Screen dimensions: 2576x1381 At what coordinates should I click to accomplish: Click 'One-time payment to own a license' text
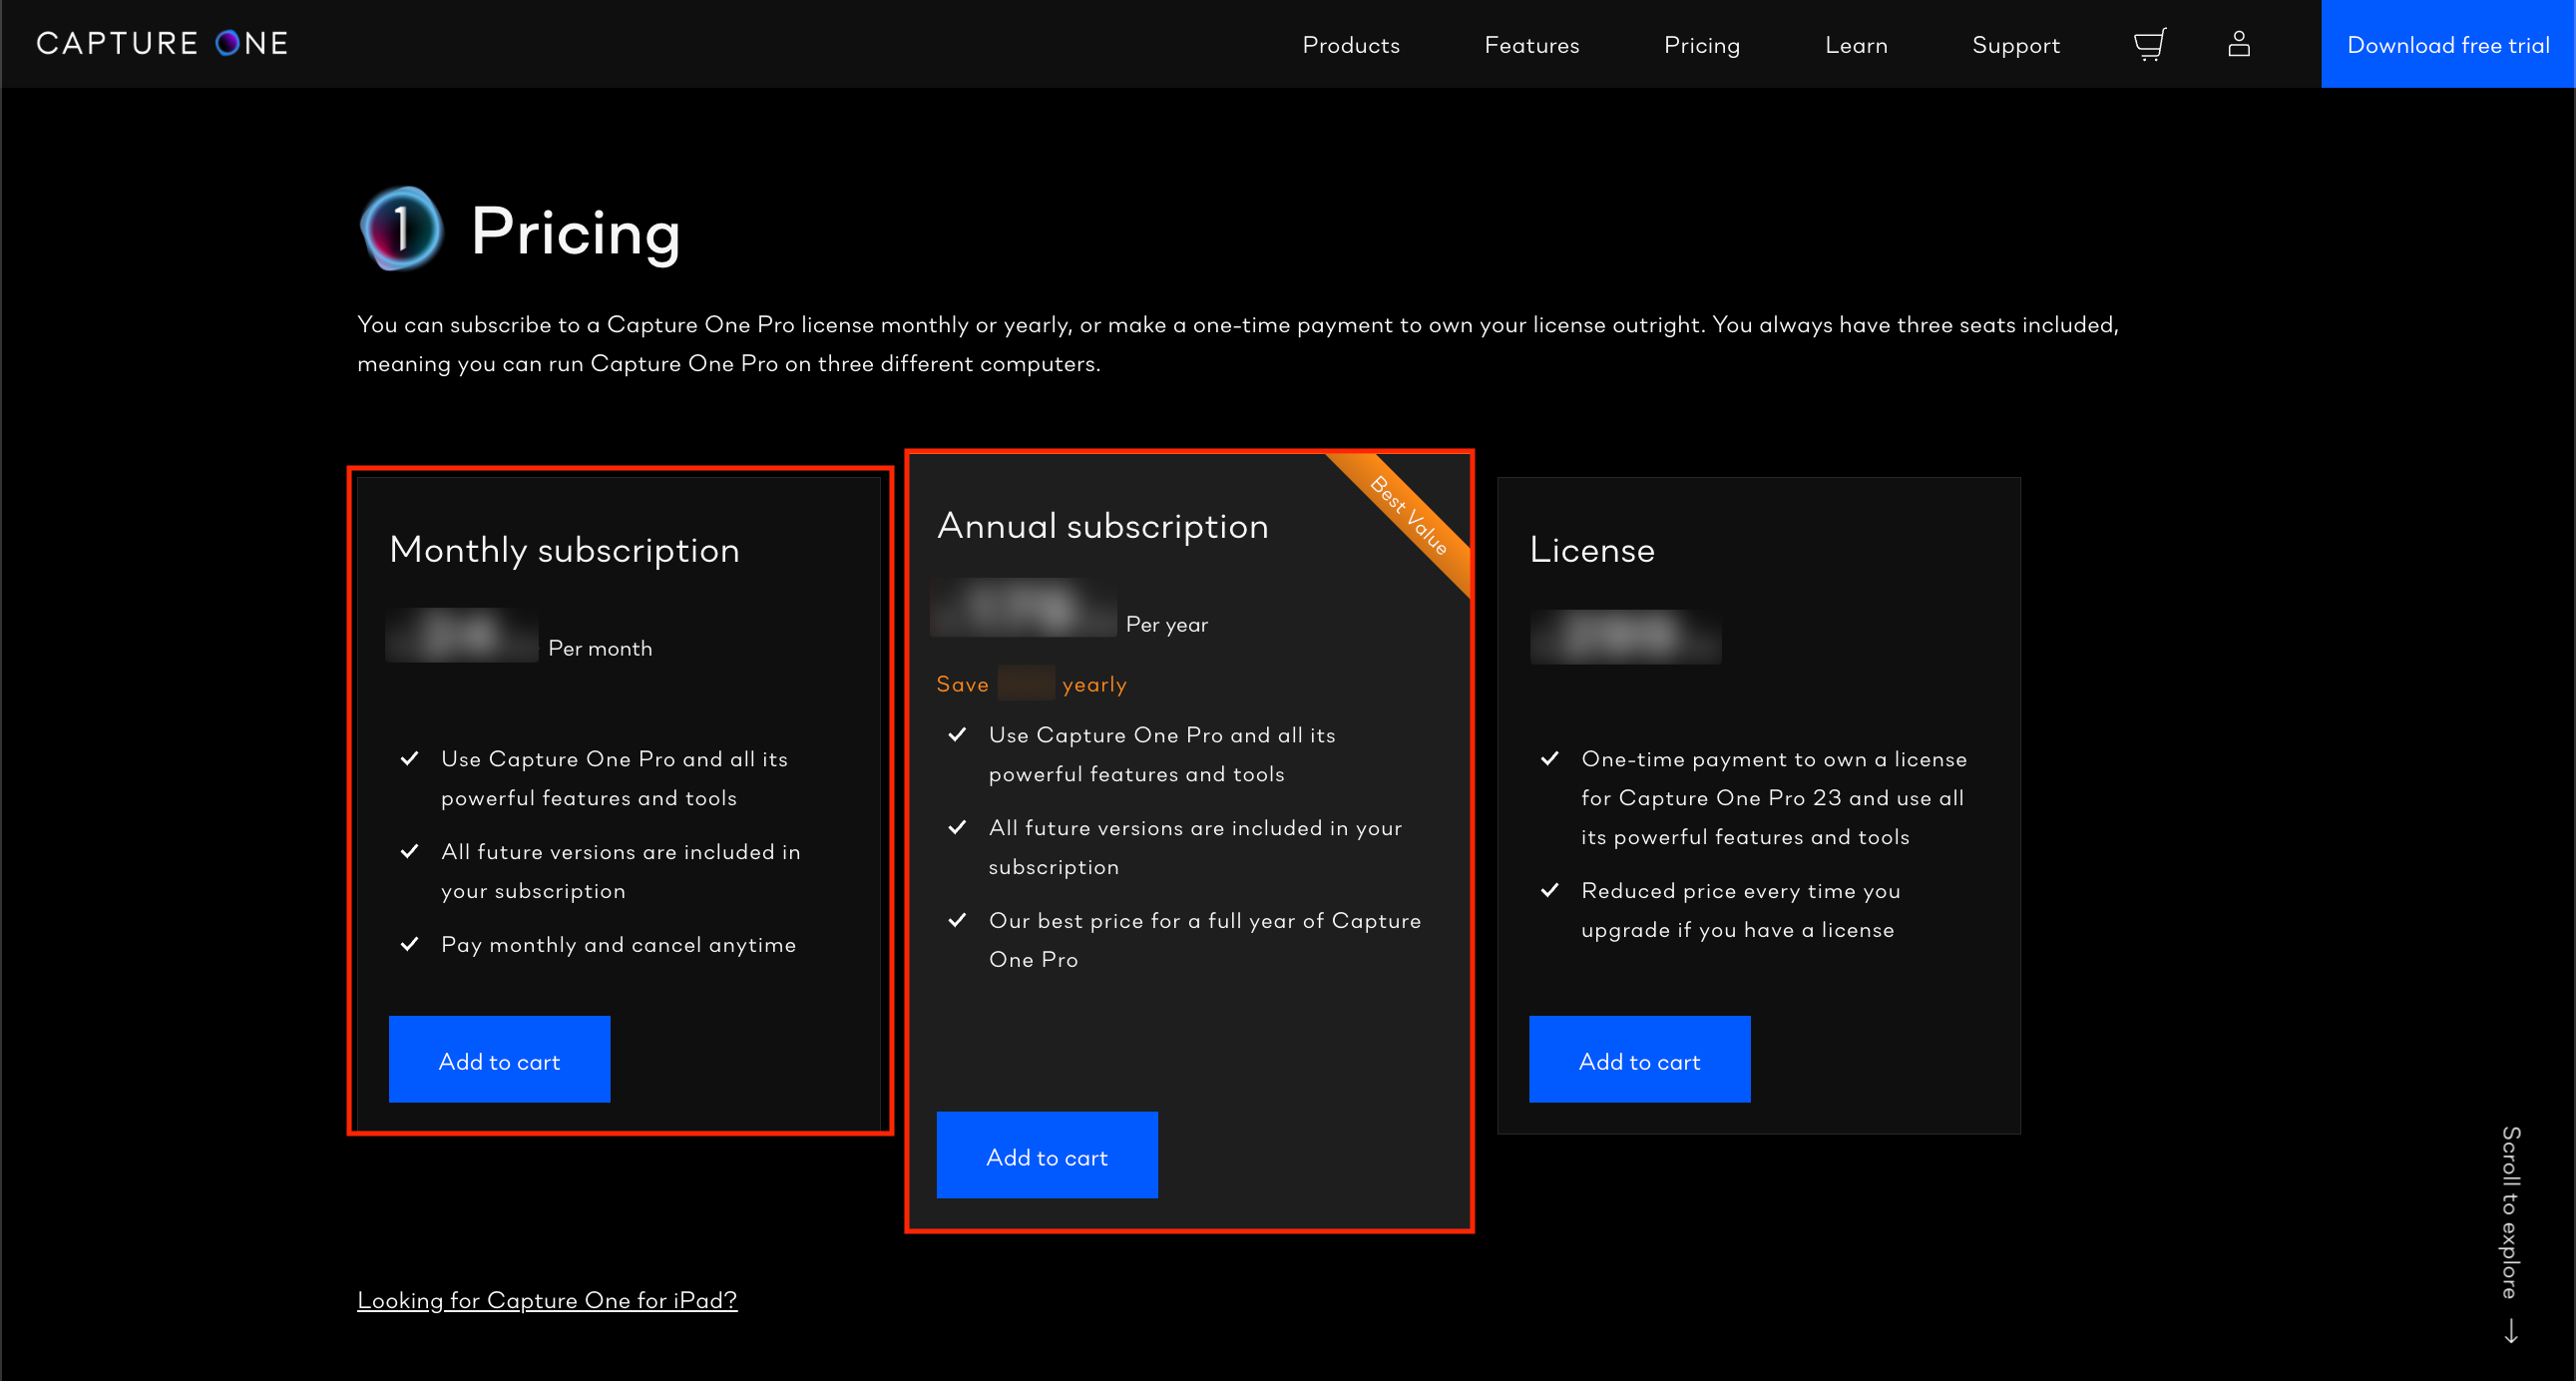pyautogui.click(x=1774, y=798)
